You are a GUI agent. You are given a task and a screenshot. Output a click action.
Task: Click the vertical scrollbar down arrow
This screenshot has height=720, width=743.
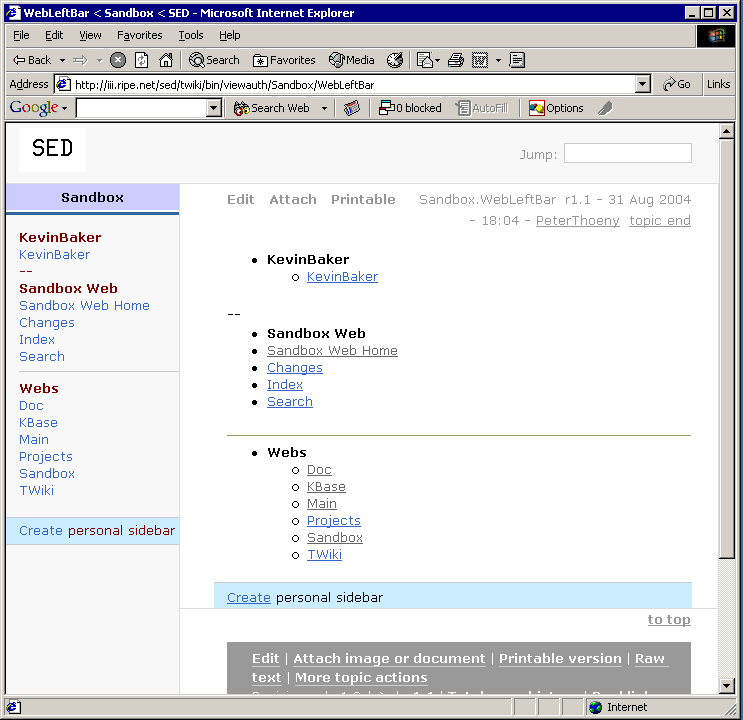[727, 686]
